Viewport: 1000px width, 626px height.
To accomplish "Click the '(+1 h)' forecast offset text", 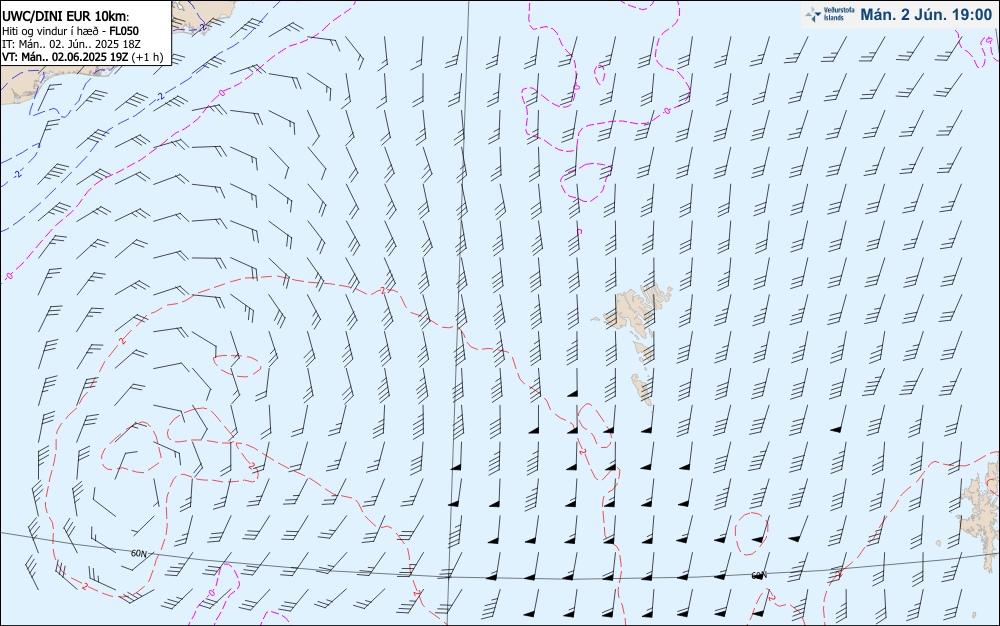I will pos(148,57).
